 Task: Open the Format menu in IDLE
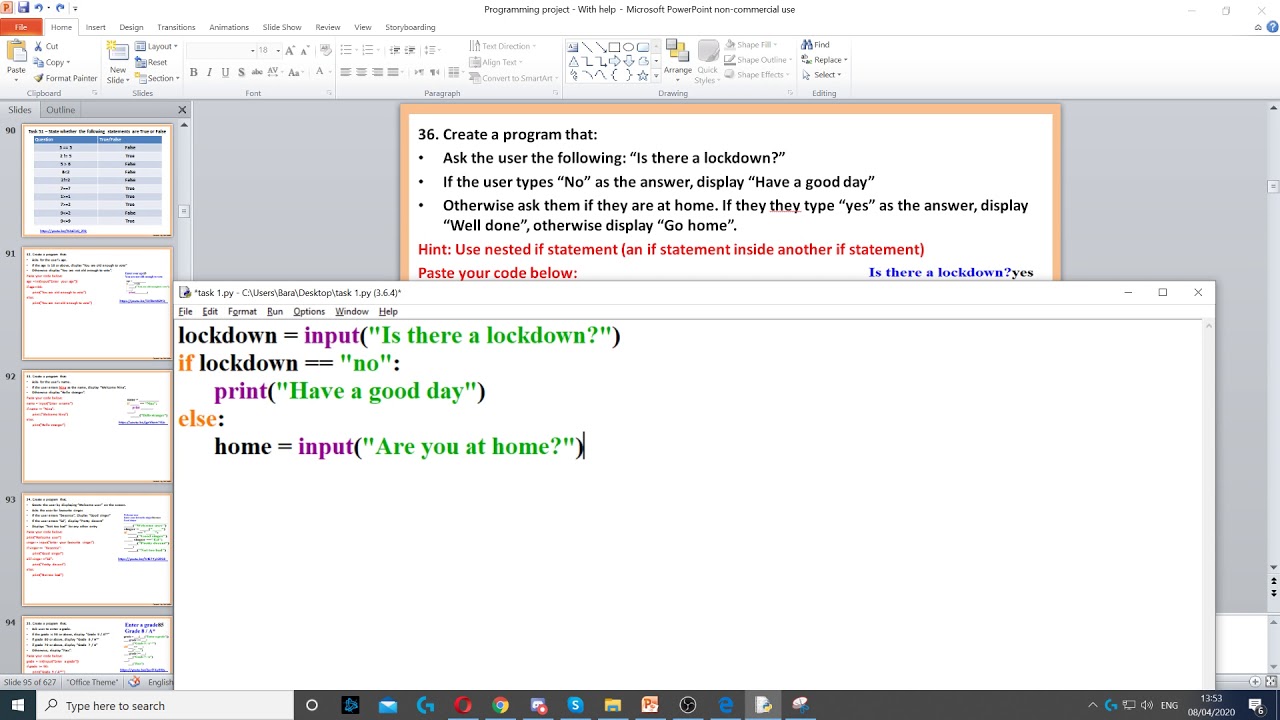242,312
